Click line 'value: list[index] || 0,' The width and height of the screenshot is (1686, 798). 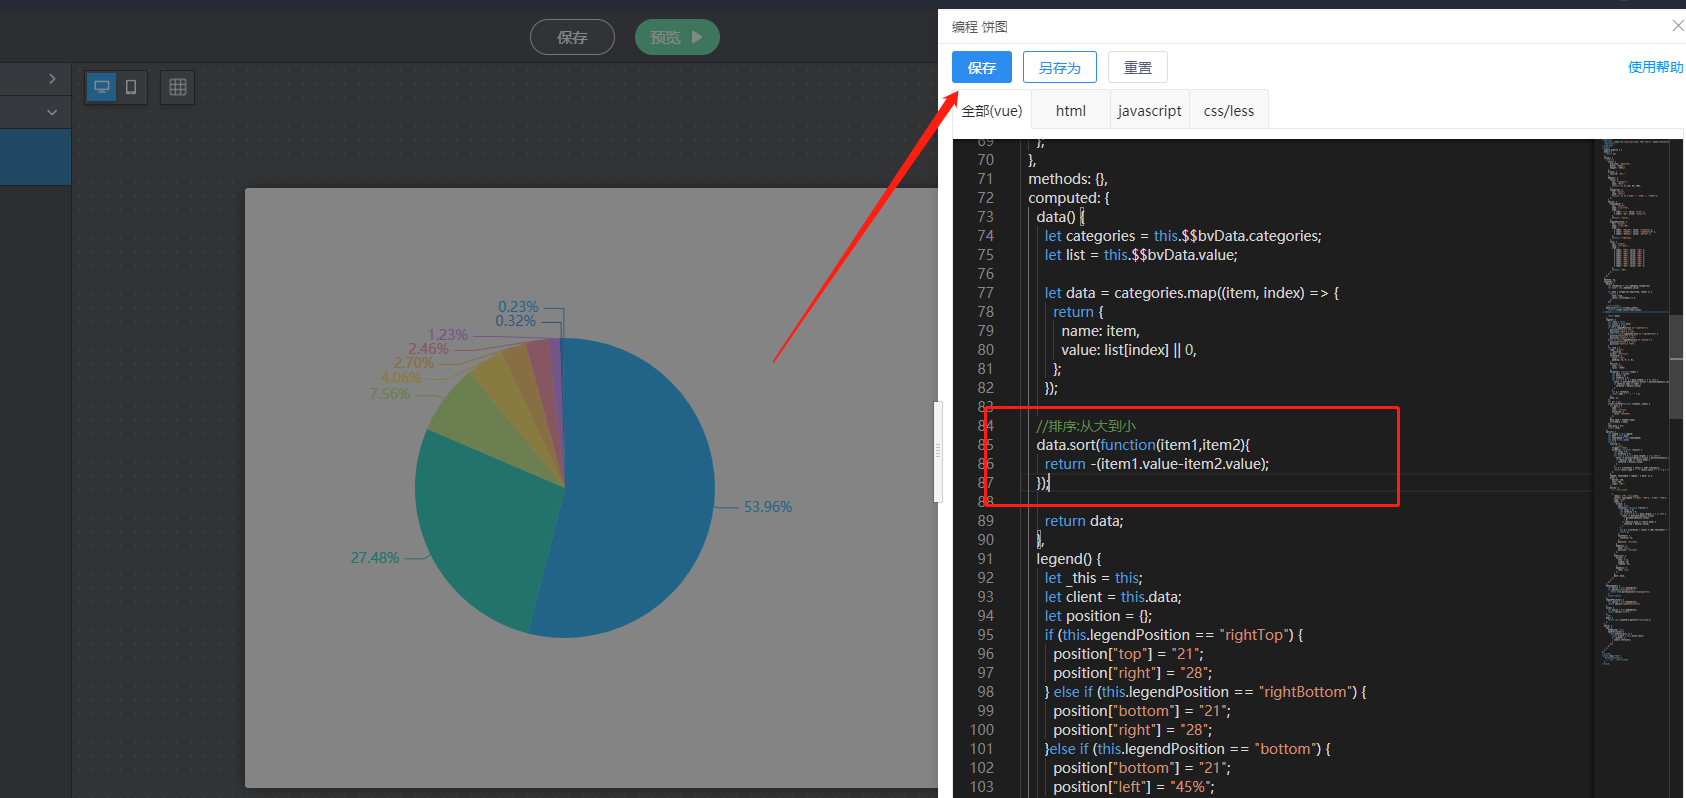[1129, 350]
